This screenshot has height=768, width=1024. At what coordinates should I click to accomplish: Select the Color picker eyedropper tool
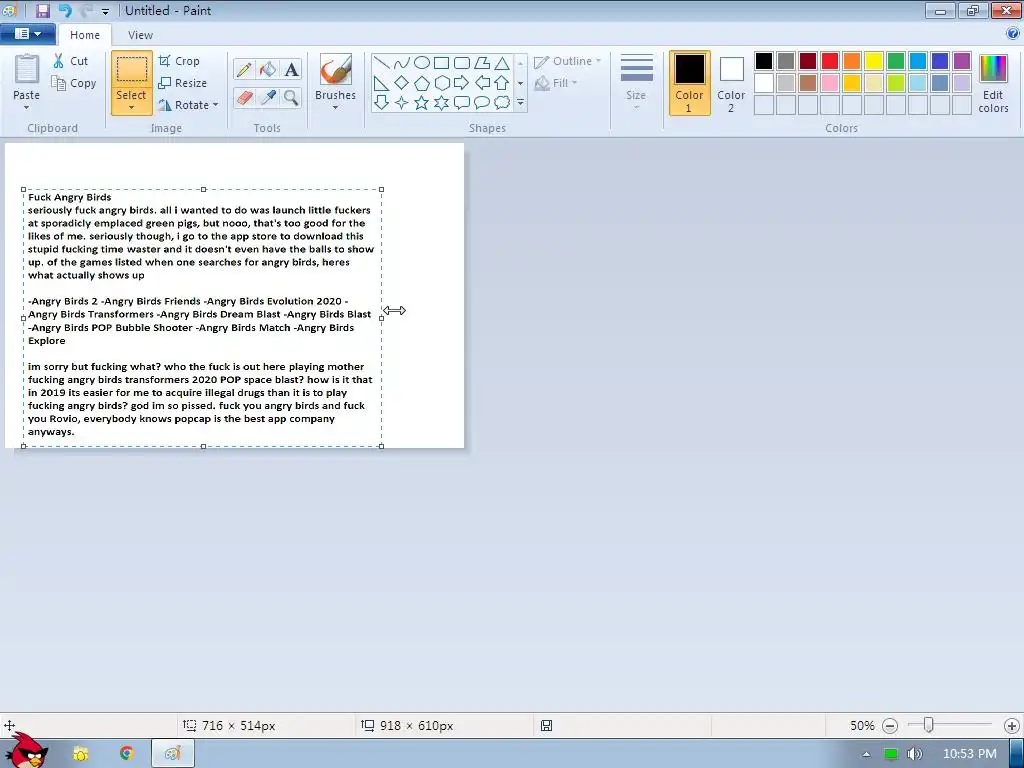[x=268, y=98]
